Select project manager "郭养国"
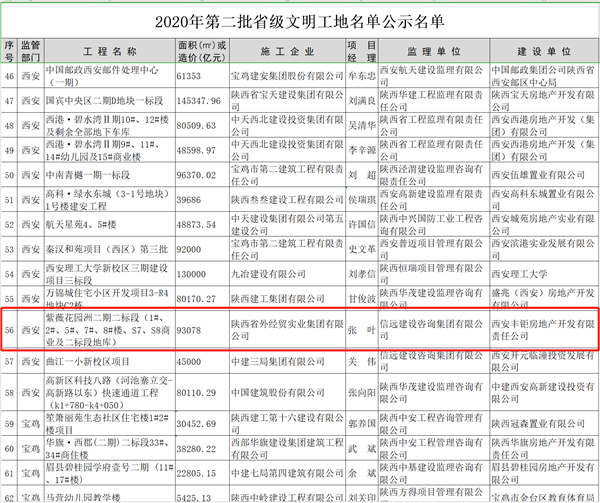Viewport: 600px width, 503px height. pos(362,424)
